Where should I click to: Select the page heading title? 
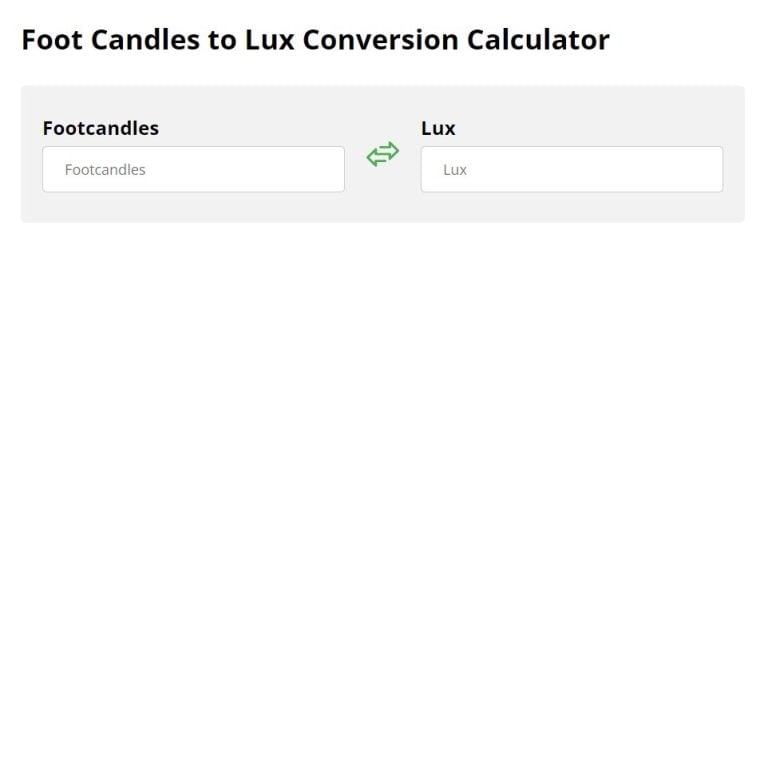(x=315, y=40)
